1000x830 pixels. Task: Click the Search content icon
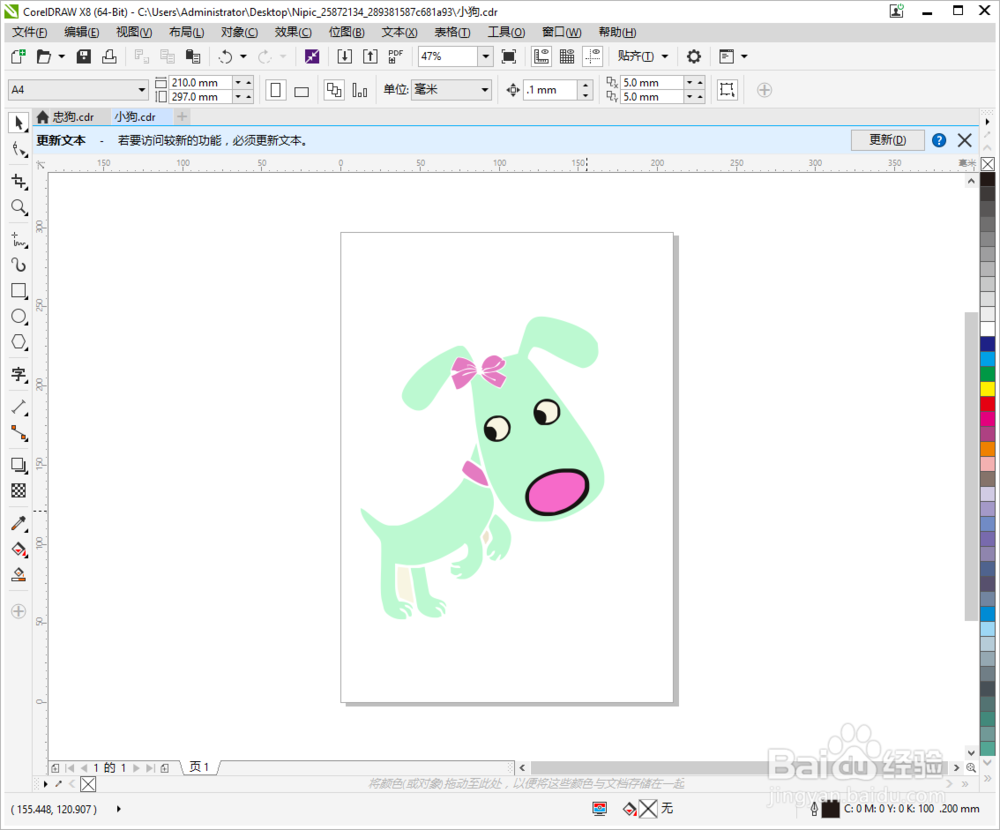(312, 57)
